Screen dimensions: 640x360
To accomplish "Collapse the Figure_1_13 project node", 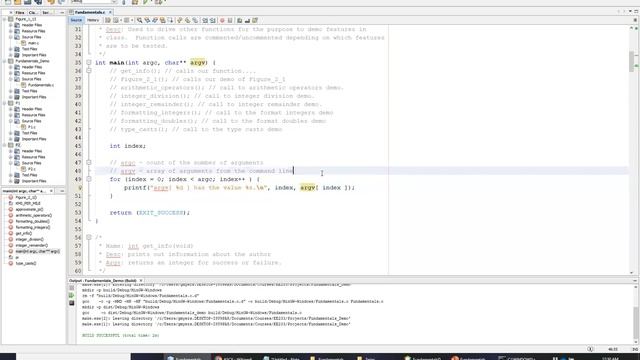I will point(4,19).
